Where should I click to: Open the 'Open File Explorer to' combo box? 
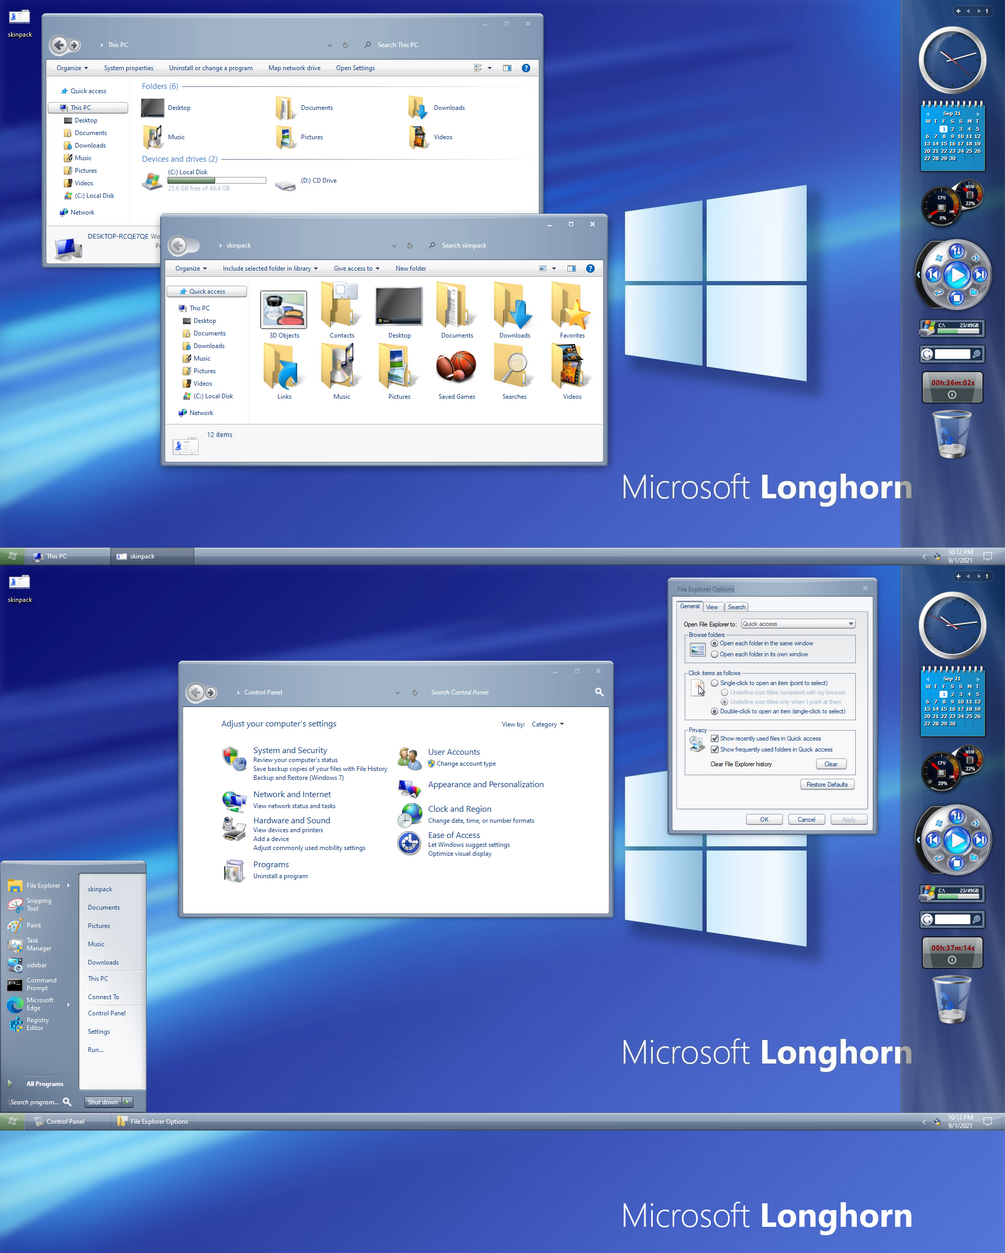pyautogui.click(x=797, y=623)
